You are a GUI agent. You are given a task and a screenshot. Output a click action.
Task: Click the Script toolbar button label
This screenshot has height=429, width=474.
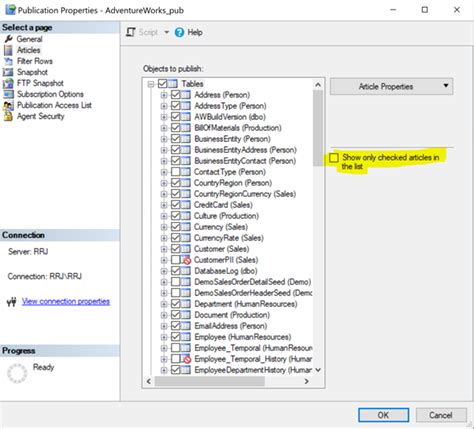(x=148, y=32)
